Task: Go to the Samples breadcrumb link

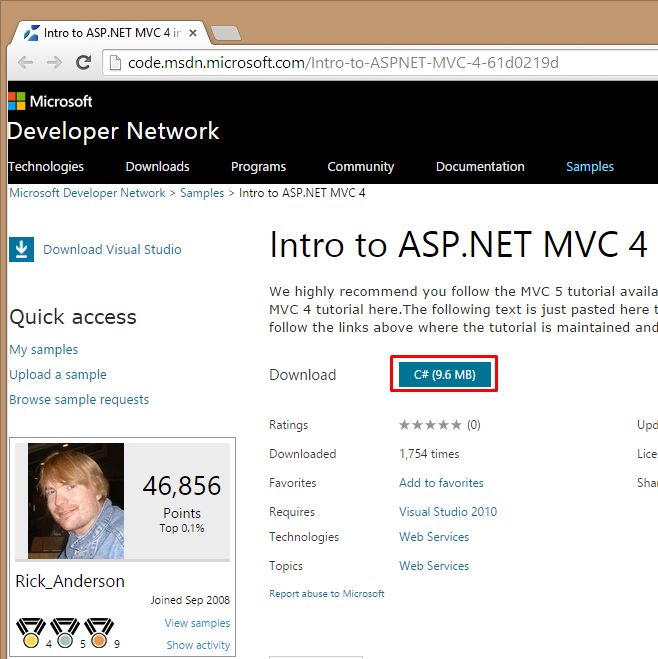Action: (x=202, y=193)
